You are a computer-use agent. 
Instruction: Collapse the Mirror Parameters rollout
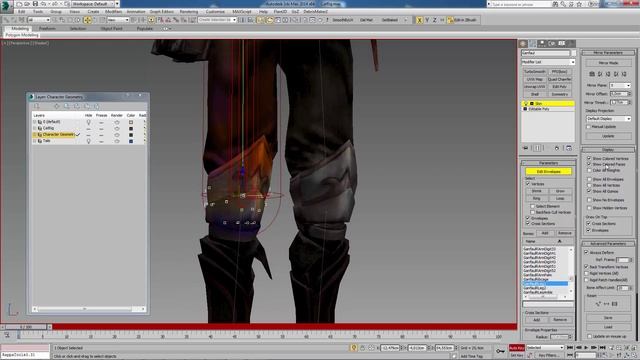point(608,53)
